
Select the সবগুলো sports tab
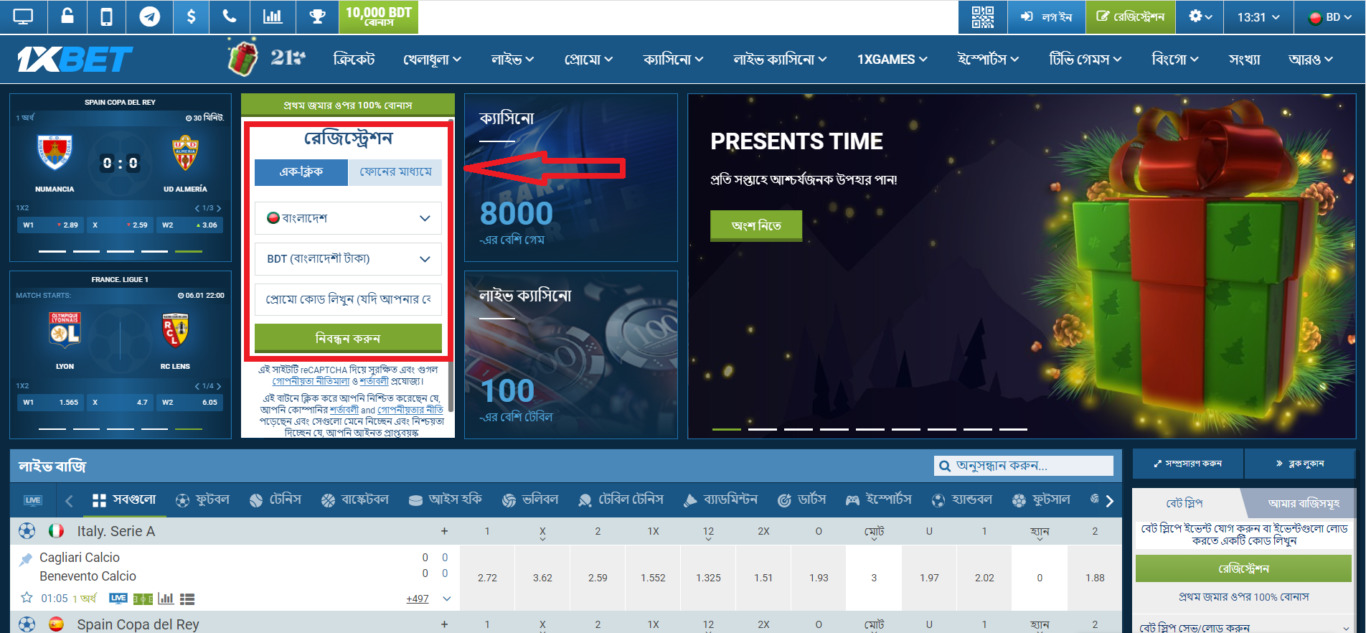point(124,500)
